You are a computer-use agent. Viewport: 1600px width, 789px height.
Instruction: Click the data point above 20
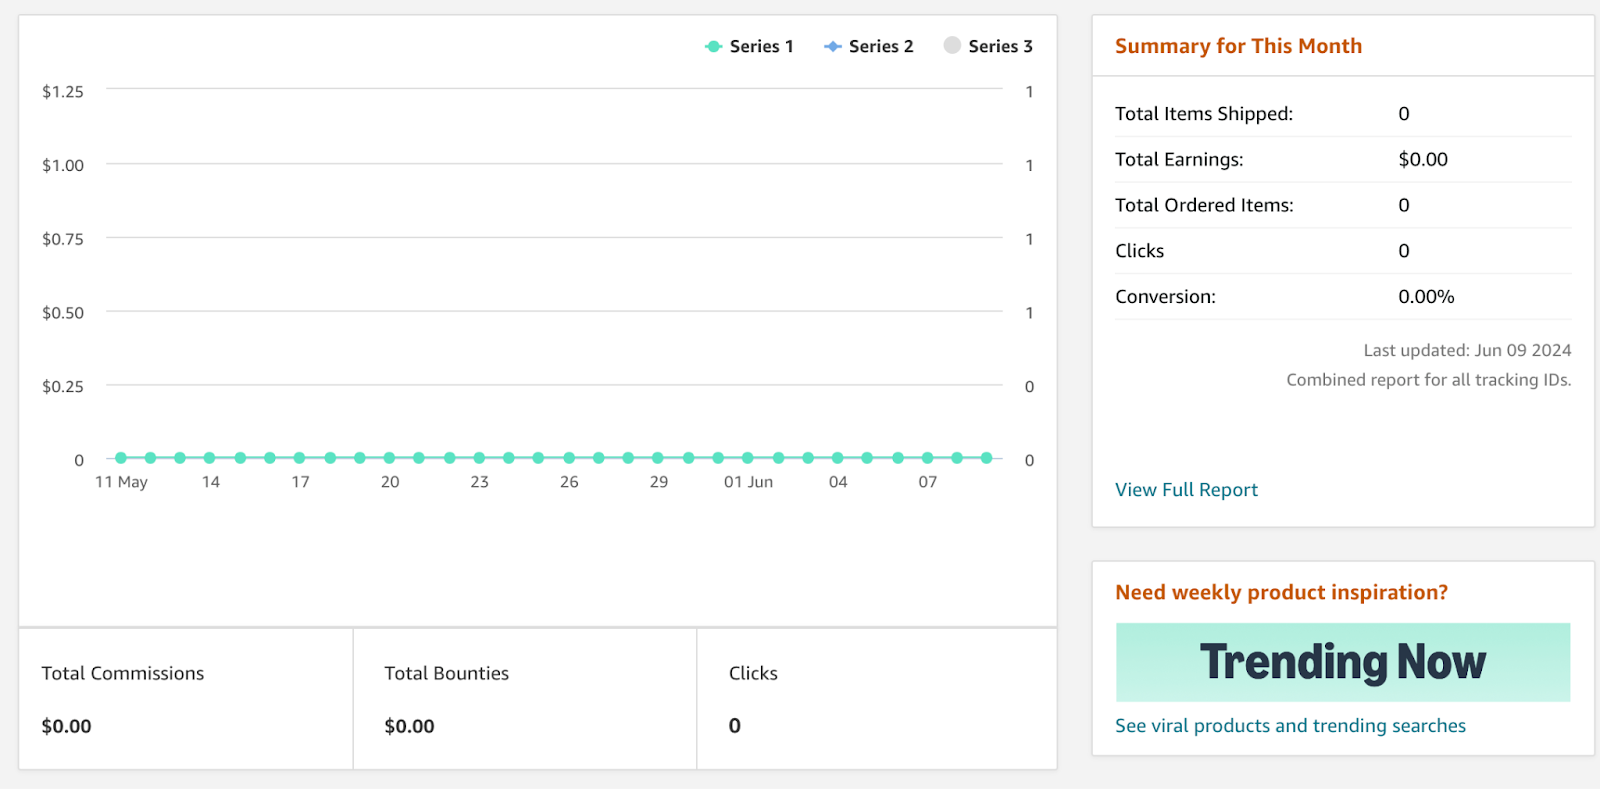point(389,458)
